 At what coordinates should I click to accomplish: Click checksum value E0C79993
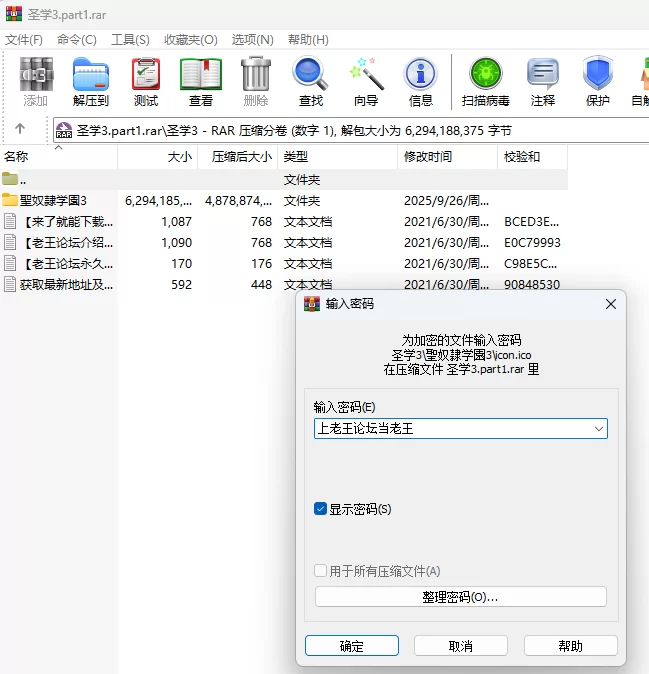click(x=532, y=242)
